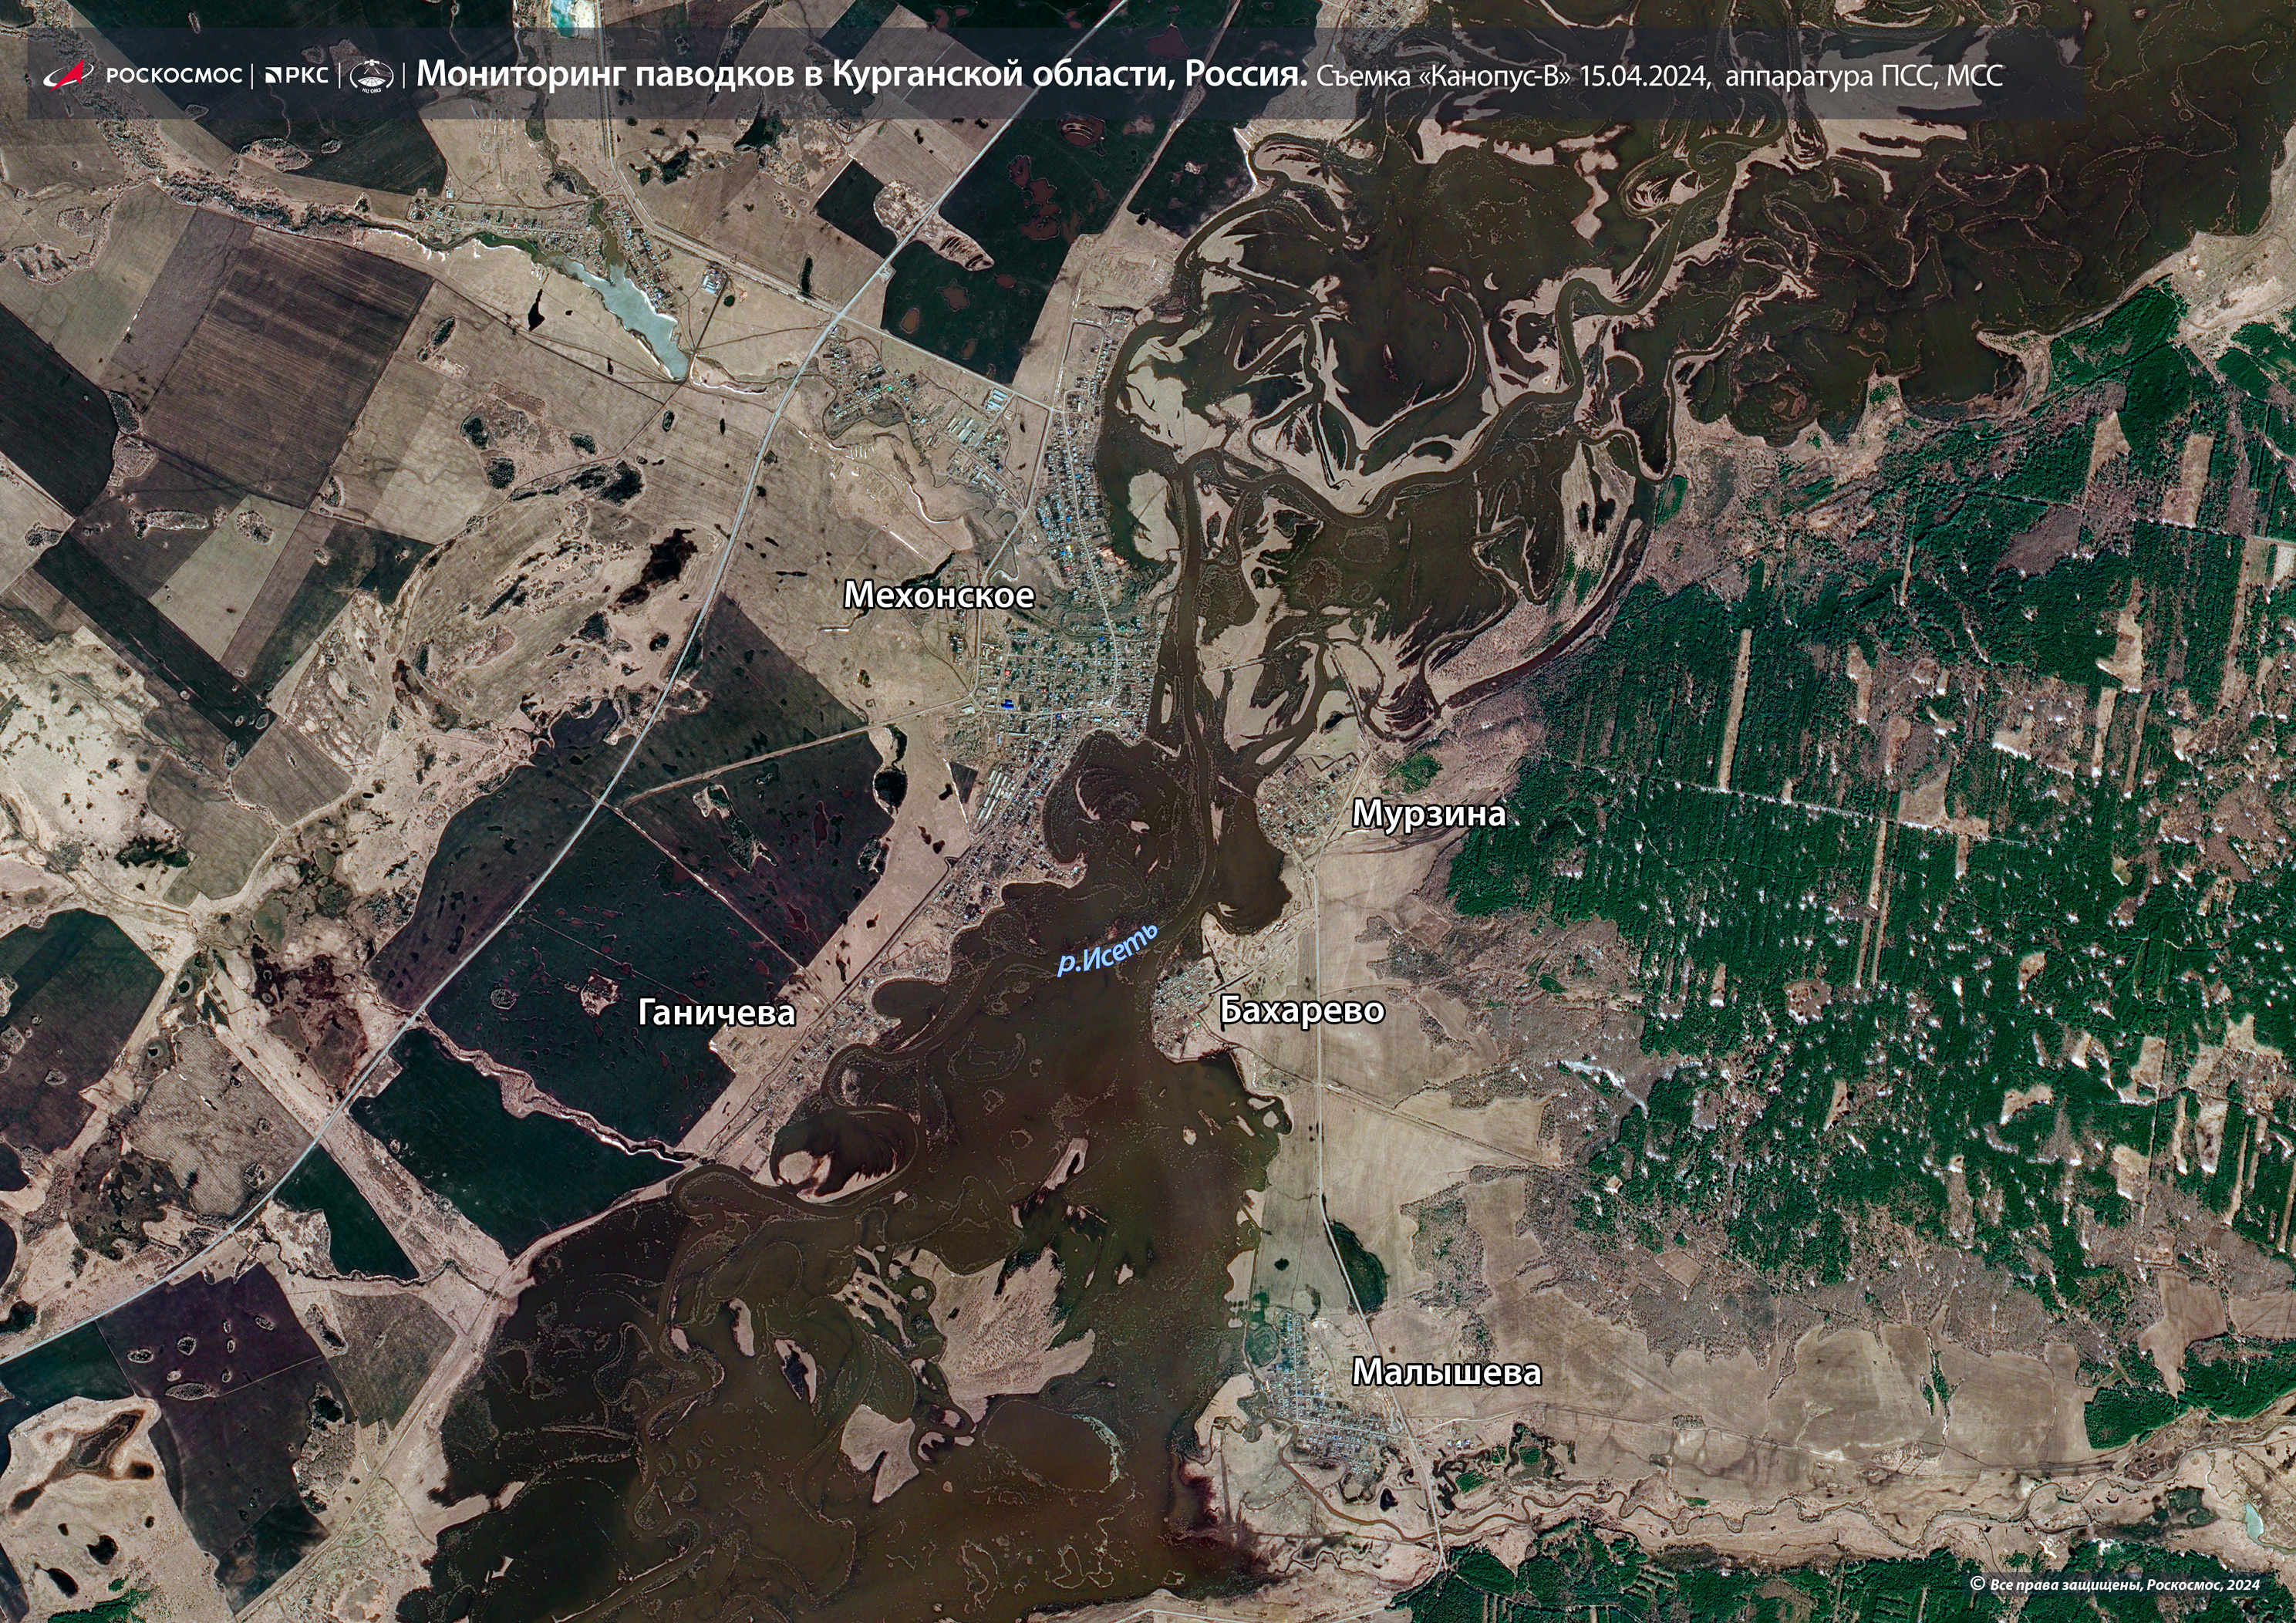Image resolution: width=2296 pixels, height=1623 pixels.
Task: Click the round НЦ ОМЗ satellite emblem
Action: 371,77
